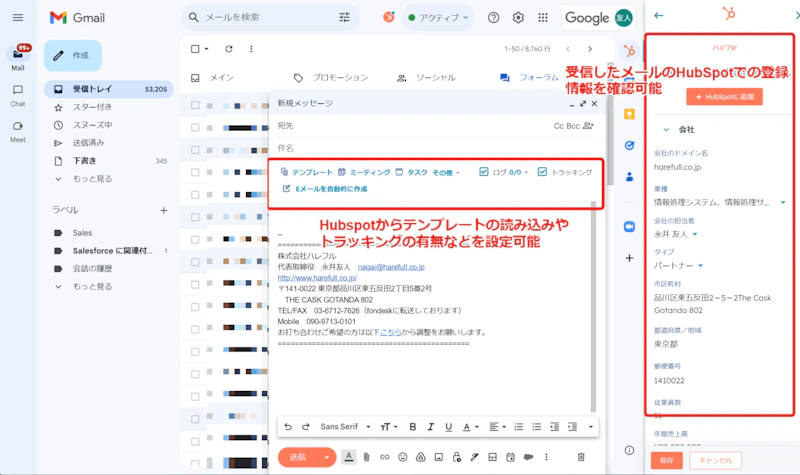The width and height of the screenshot is (800, 475).
Task: Toggle italic formatting
Action: pos(431,427)
